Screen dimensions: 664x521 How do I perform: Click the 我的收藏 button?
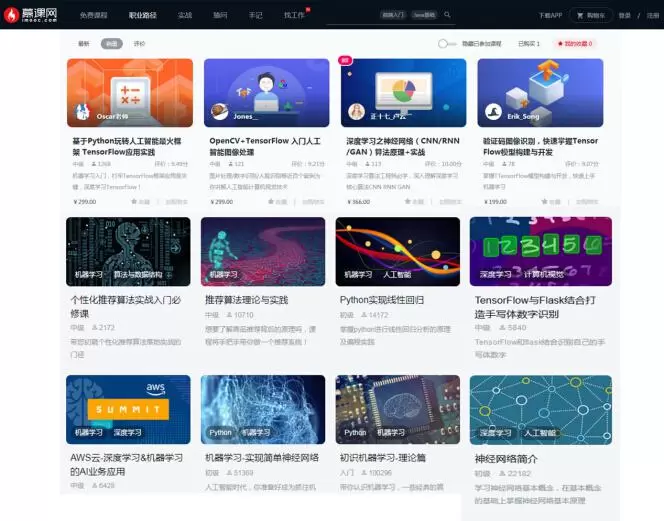pyautogui.click(x=576, y=44)
